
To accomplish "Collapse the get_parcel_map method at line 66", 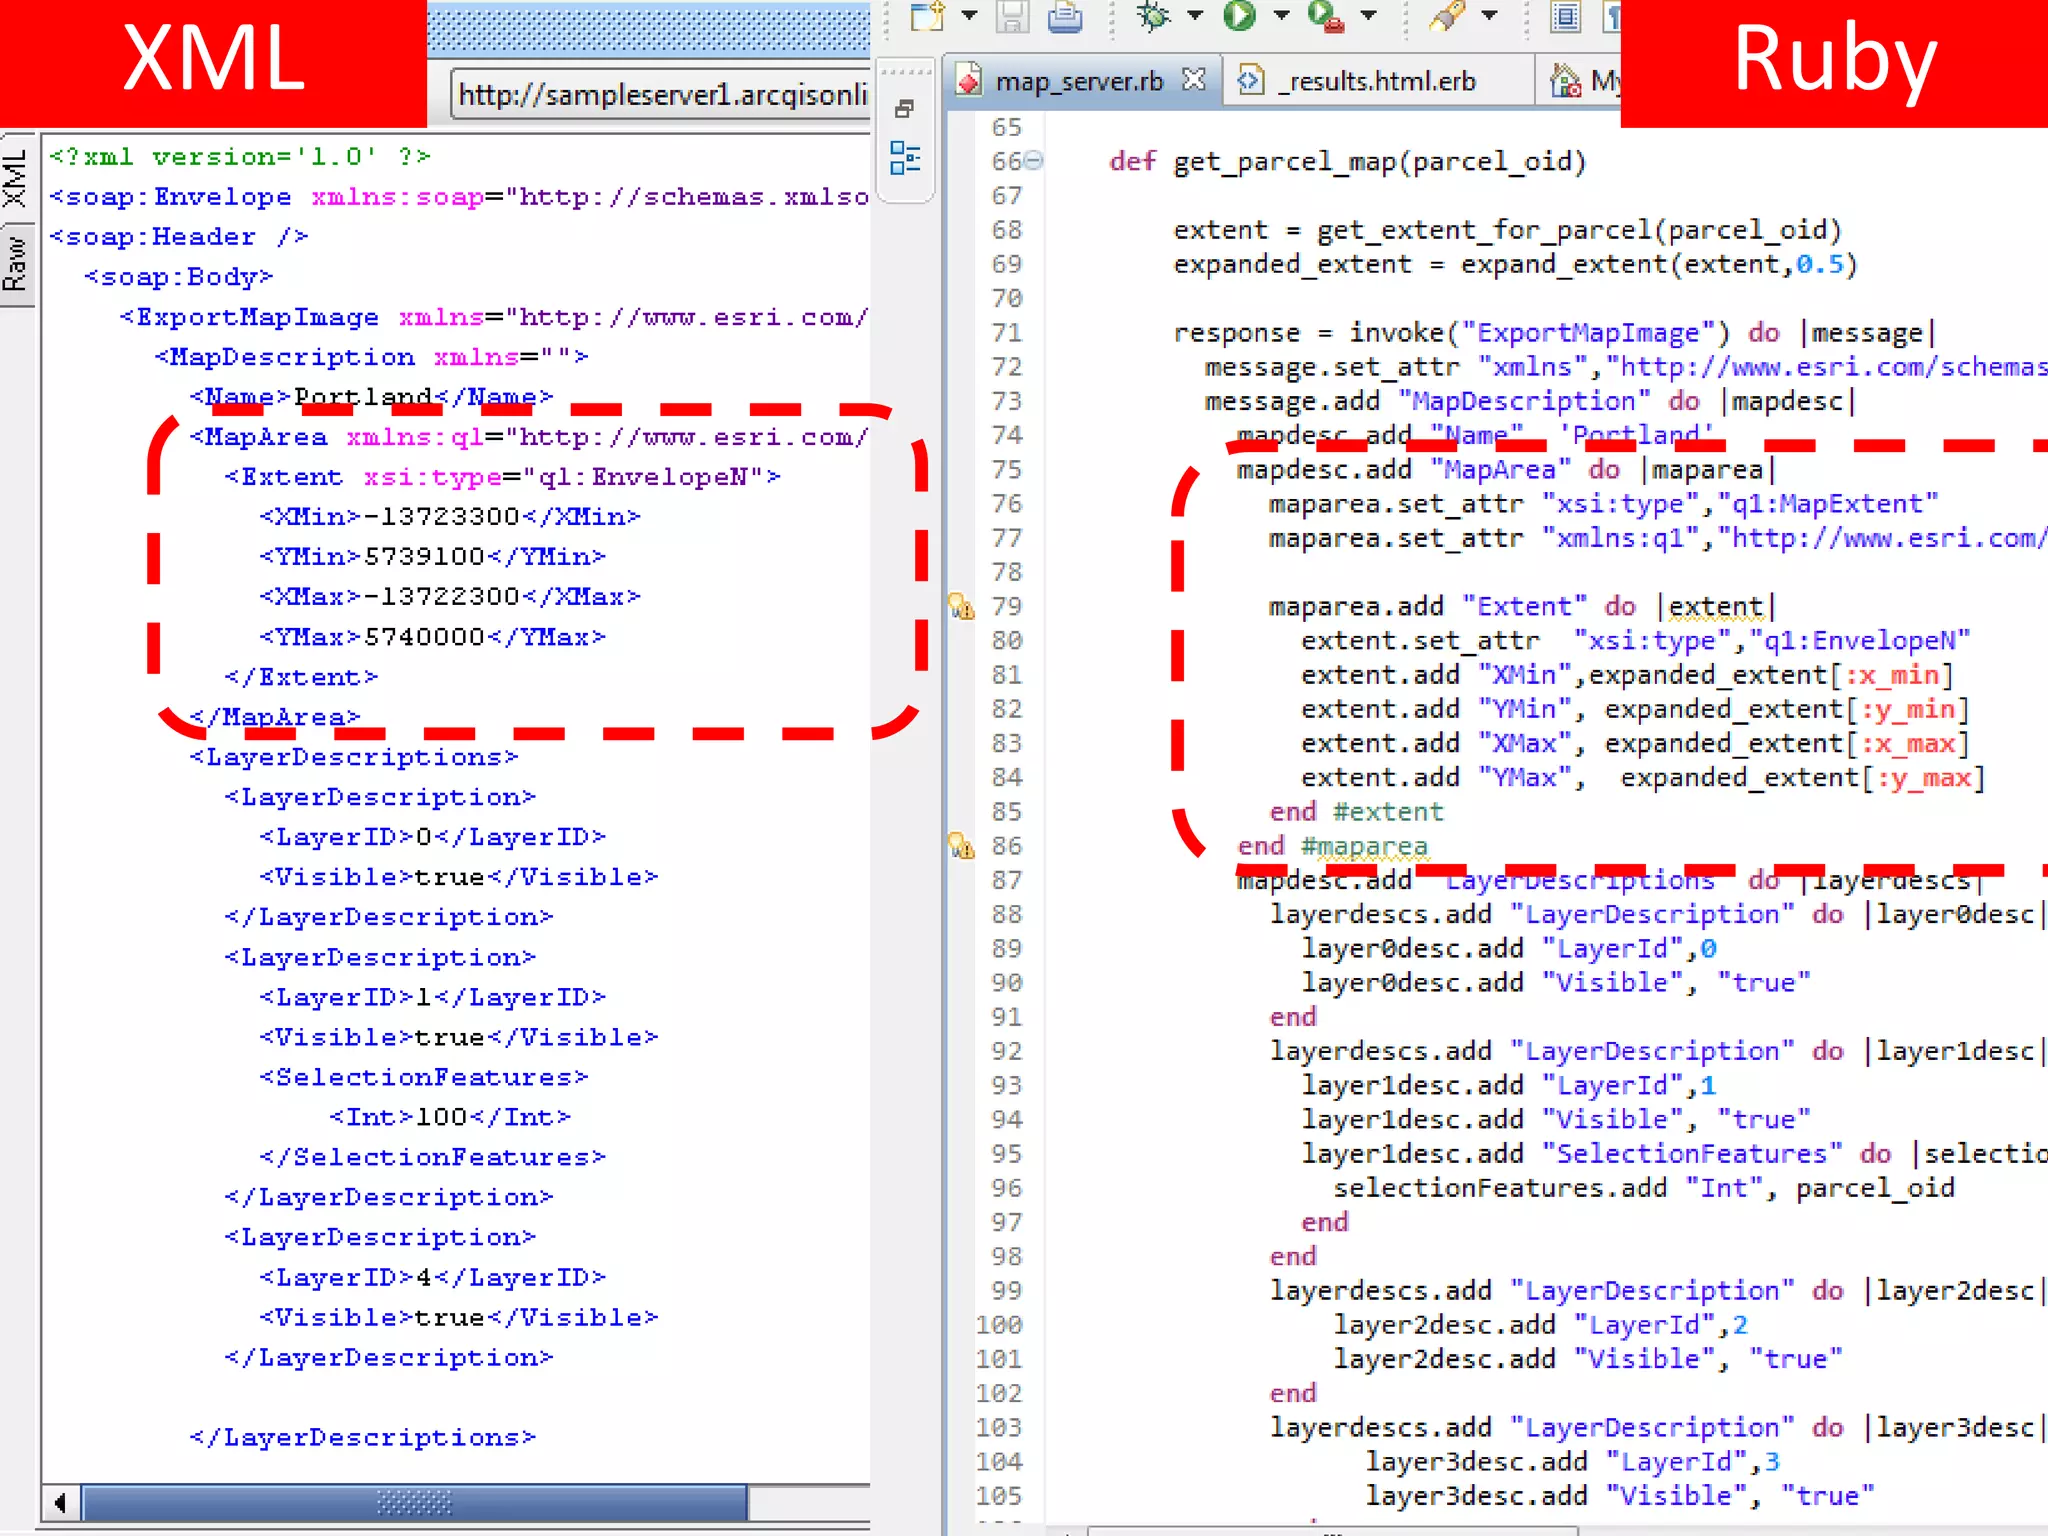I will pyautogui.click(x=1035, y=160).
